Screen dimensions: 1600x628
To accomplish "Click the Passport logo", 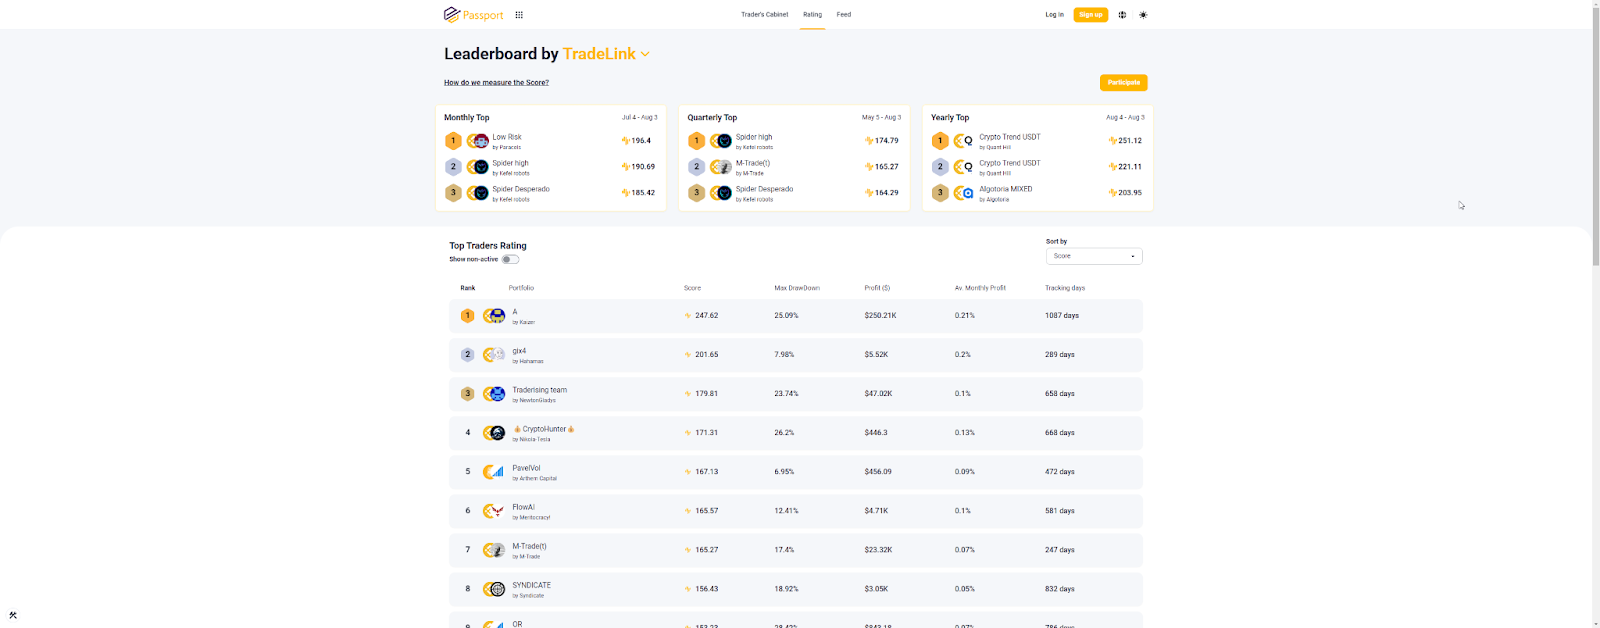I will pyautogui.click(x=474, y=15).
